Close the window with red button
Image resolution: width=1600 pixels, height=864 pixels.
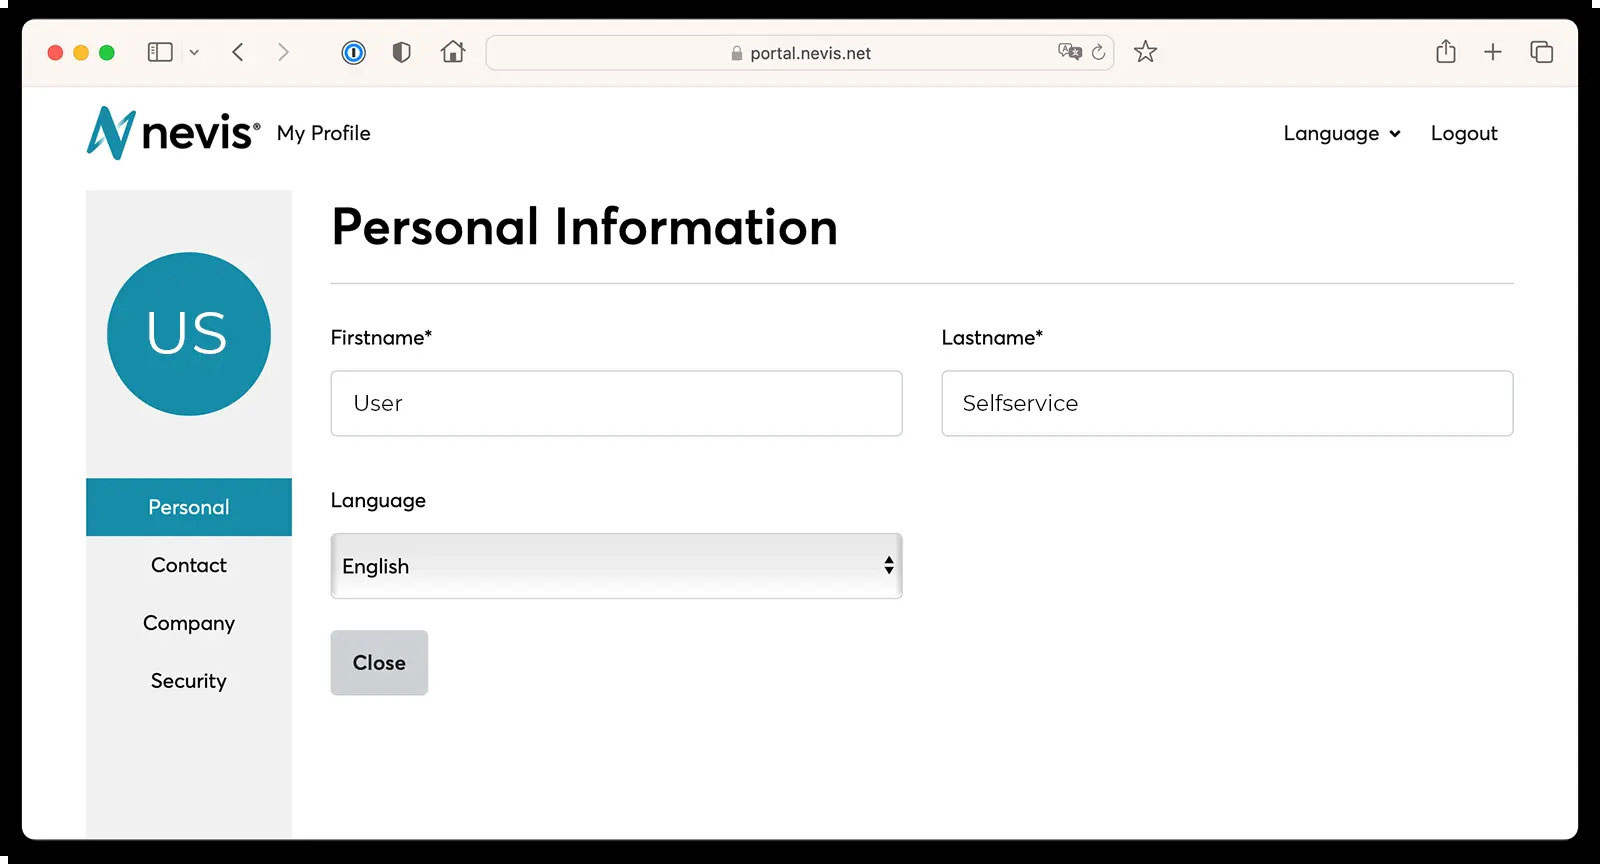point(56,52)
